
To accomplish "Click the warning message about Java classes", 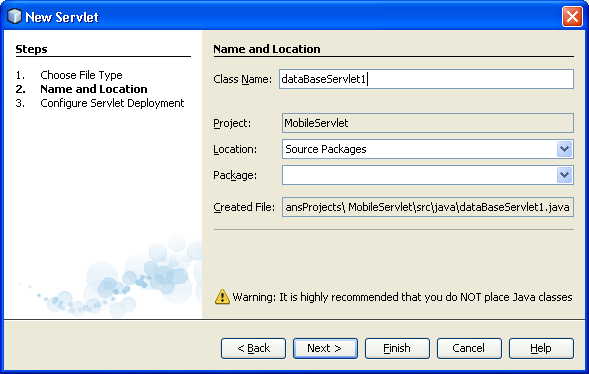I will (402, 297).
